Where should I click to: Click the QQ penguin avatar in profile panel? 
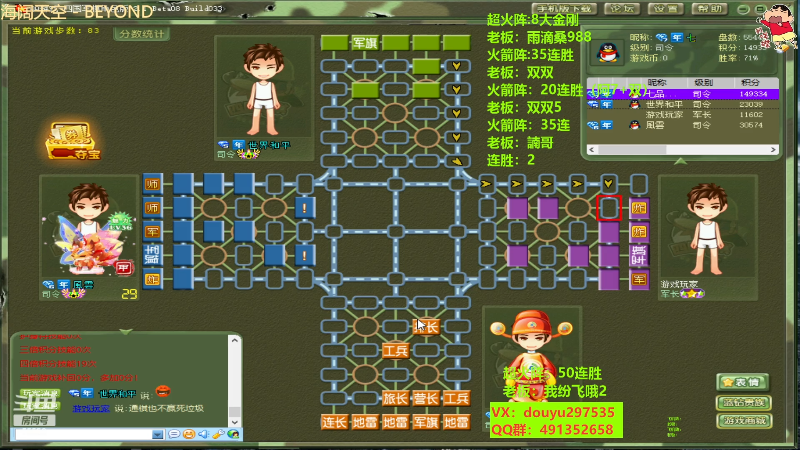(608, 52)
